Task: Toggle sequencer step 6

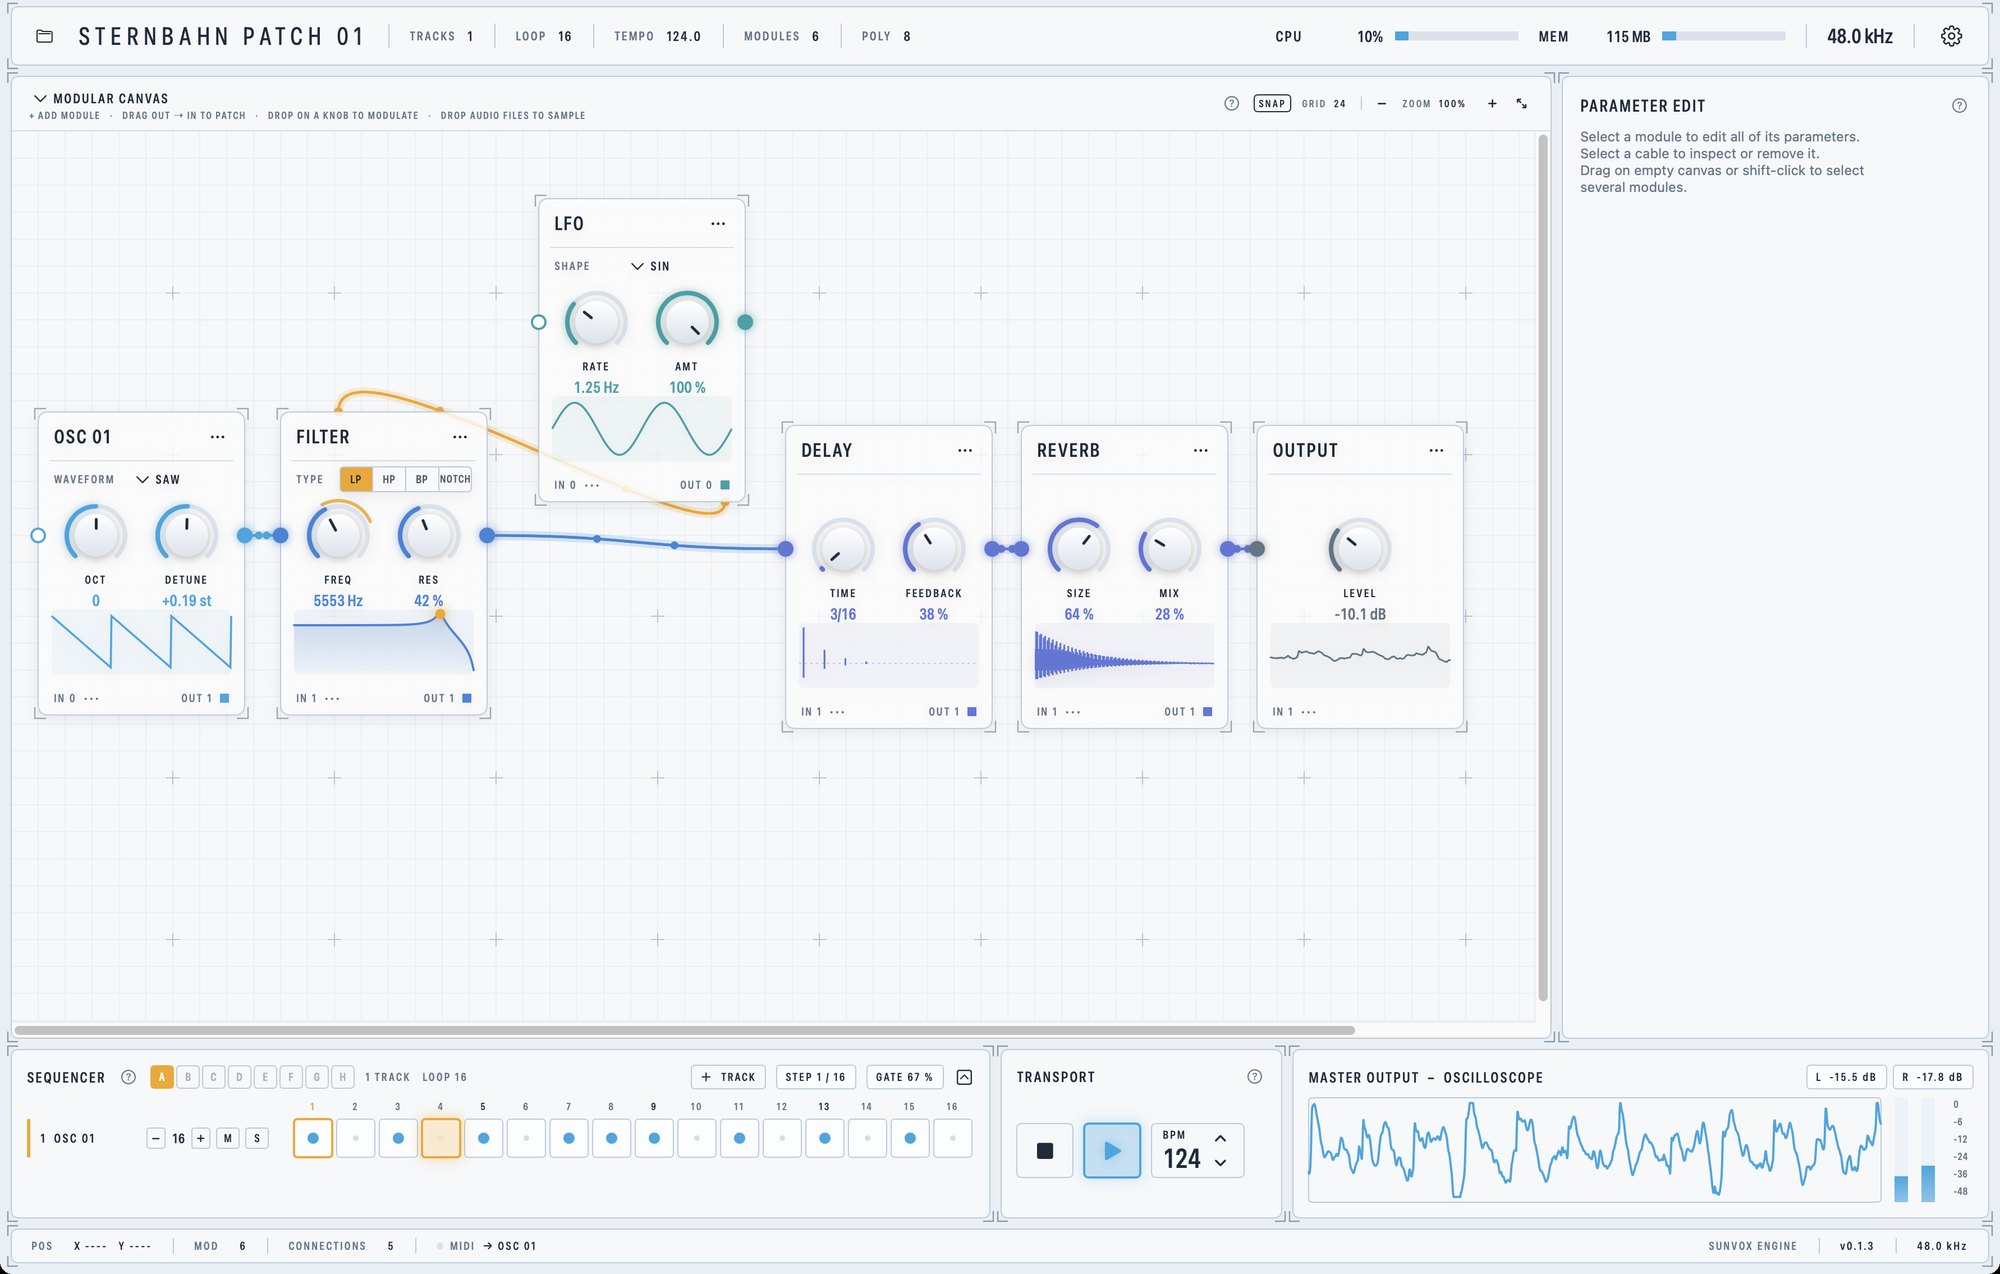Action: coord(526,1138)
